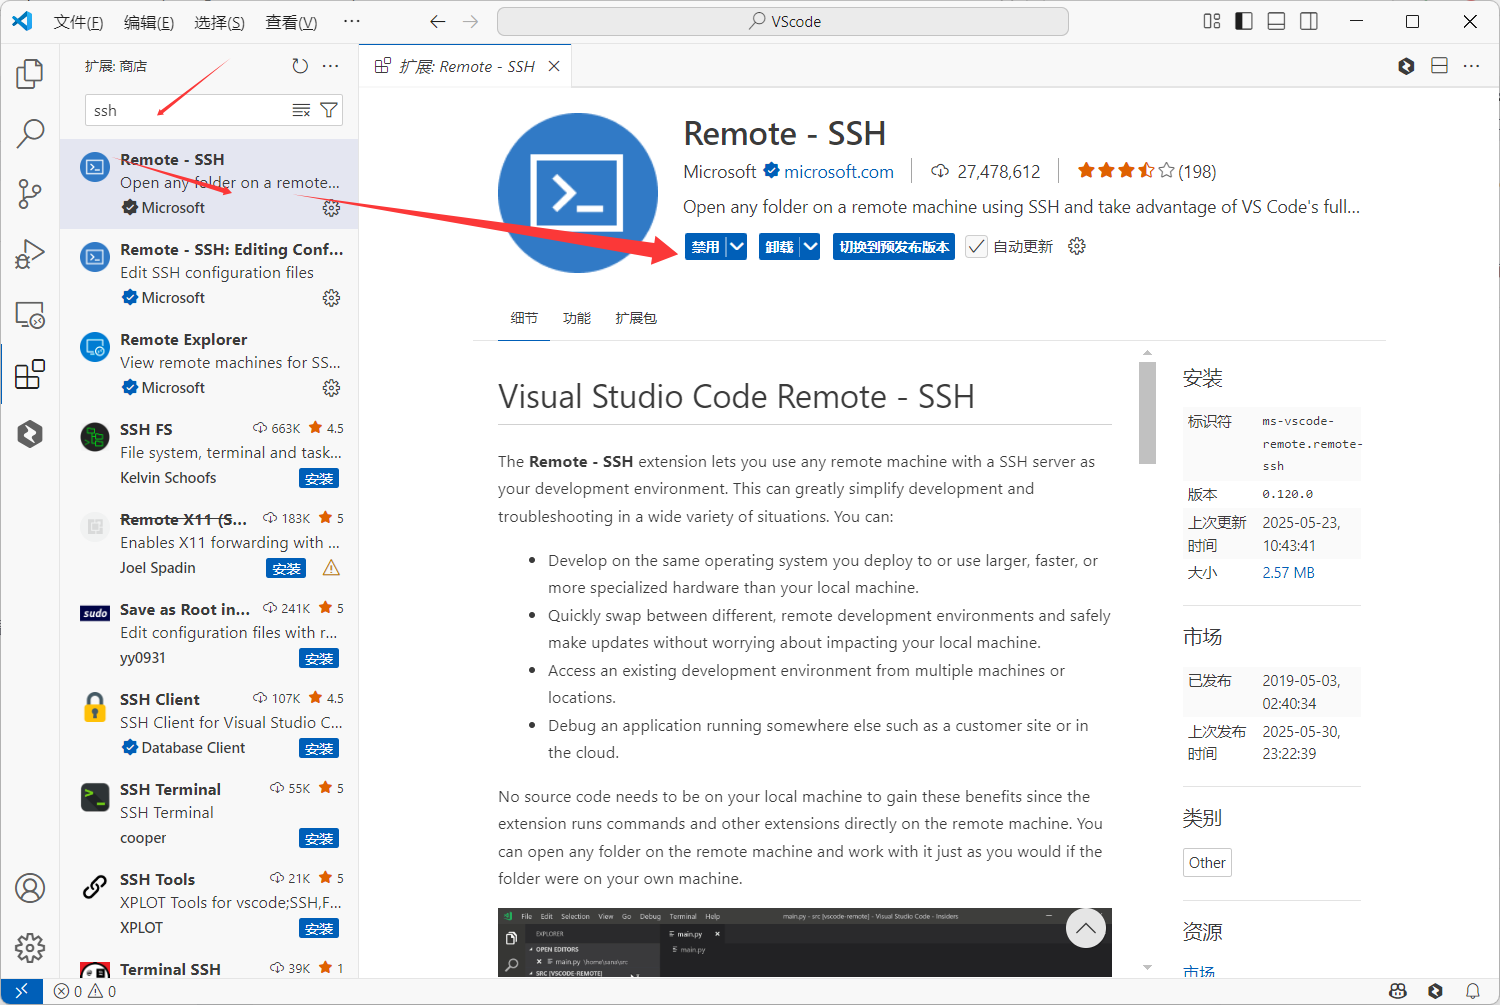Select the Remote Explorer extension list item

pyautogui.click(x=209, y=364)
